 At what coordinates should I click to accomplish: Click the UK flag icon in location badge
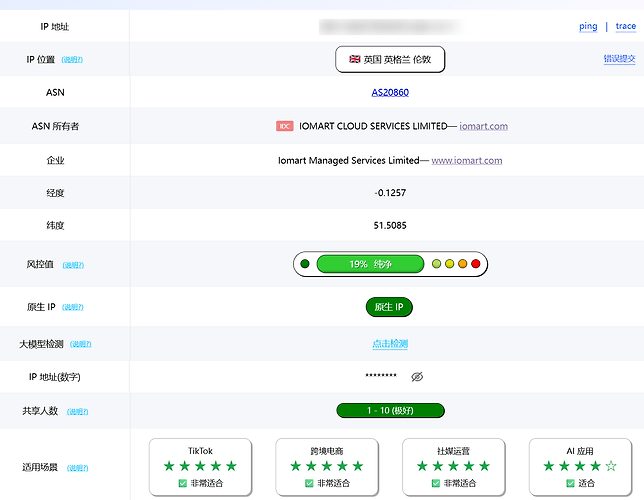tap(354, 59)
